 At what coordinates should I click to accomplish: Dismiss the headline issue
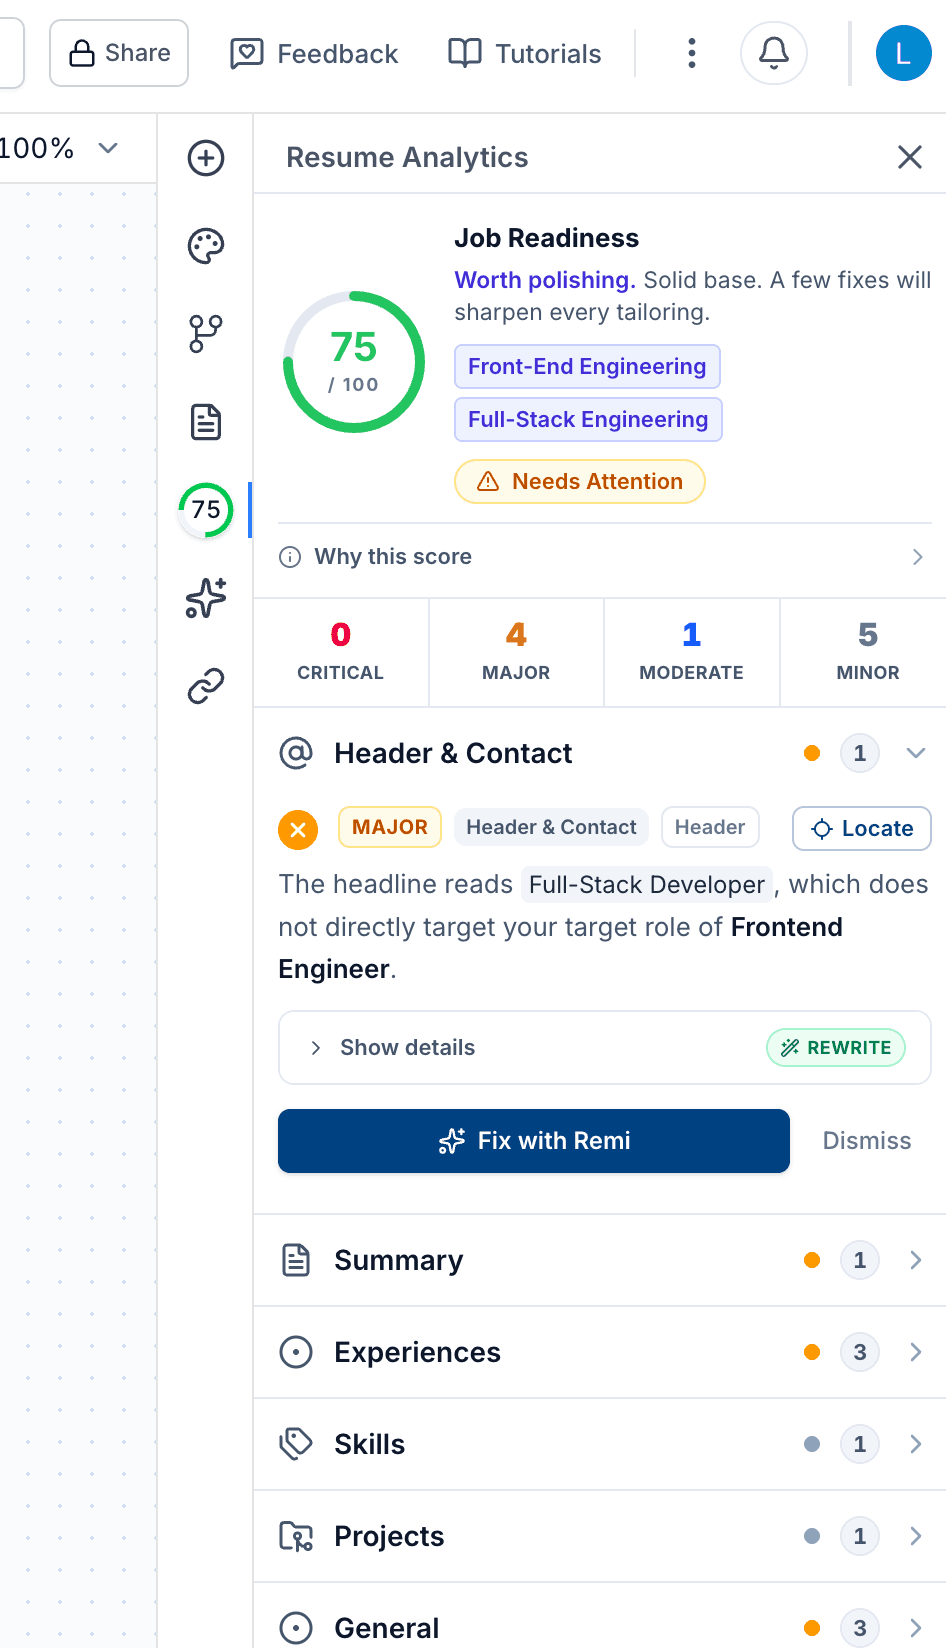[867, 1141]
